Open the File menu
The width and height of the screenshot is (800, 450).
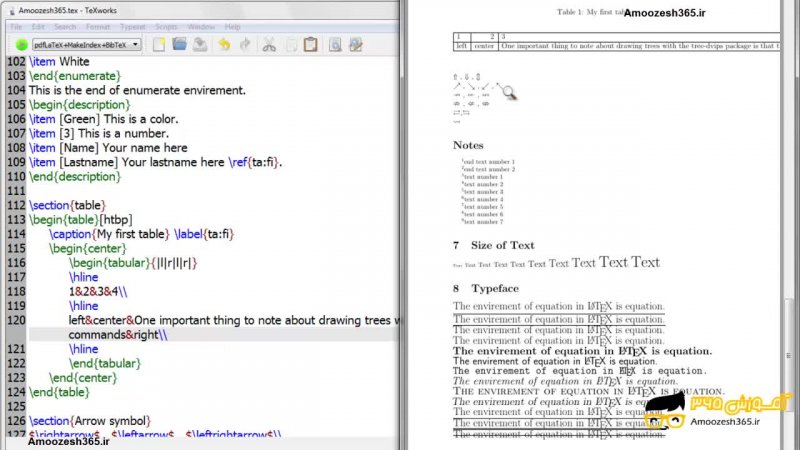[16, 27]
